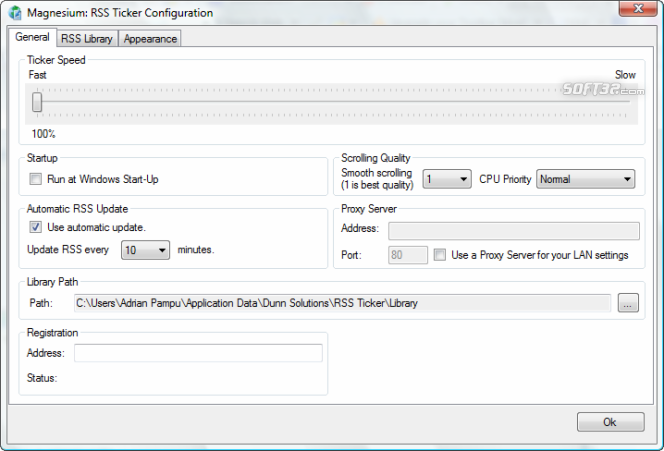
Task: Open the Appearance tab
Action: (x=150, y=39)
